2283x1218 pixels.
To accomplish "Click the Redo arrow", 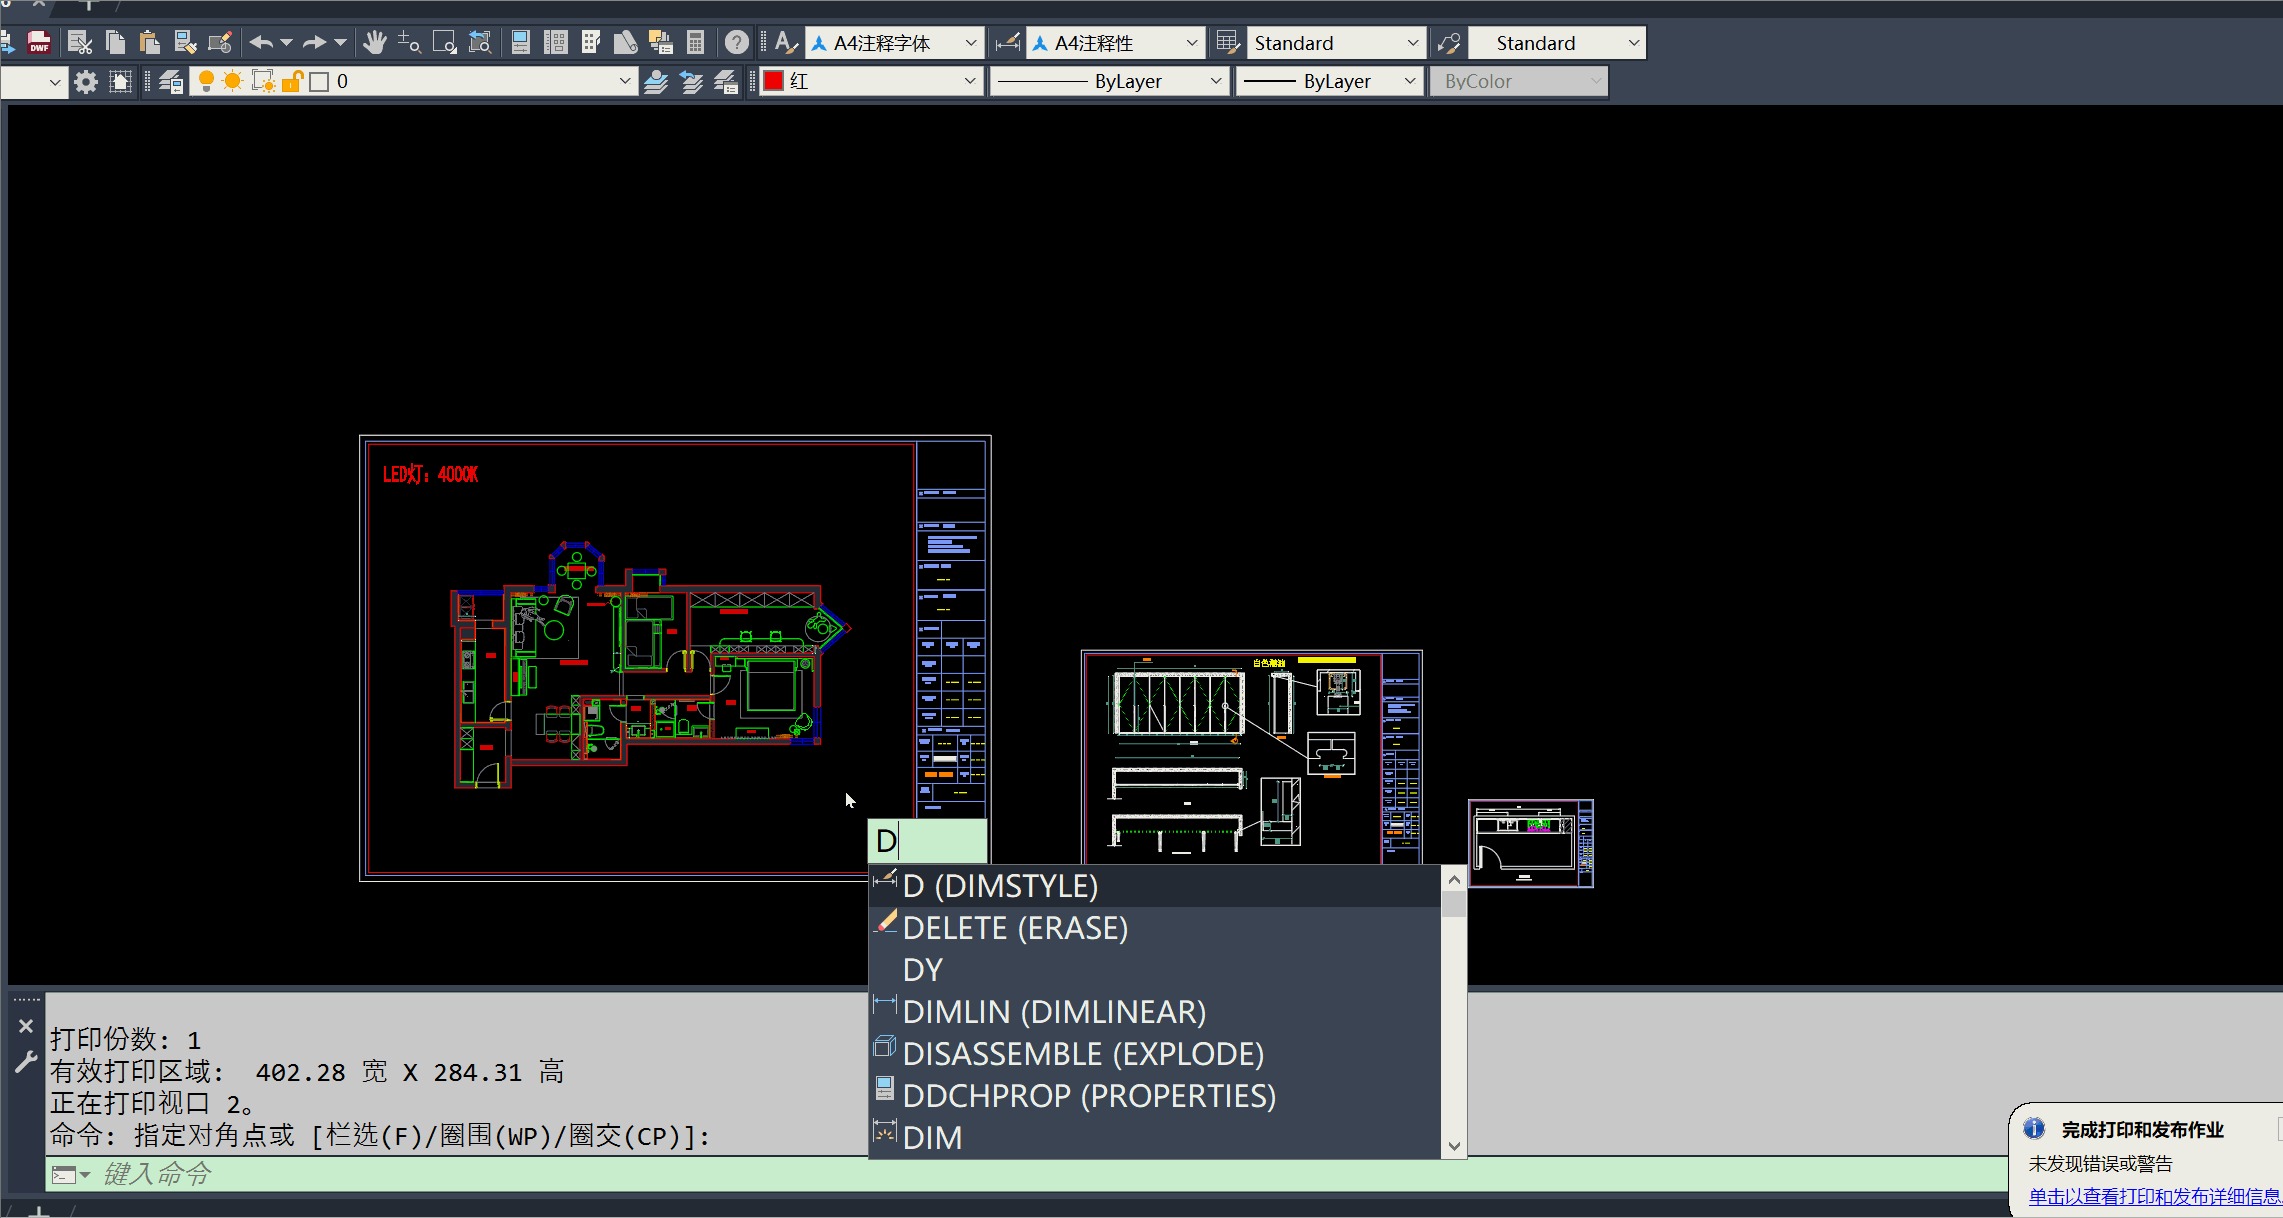I will tap(314, 42).
